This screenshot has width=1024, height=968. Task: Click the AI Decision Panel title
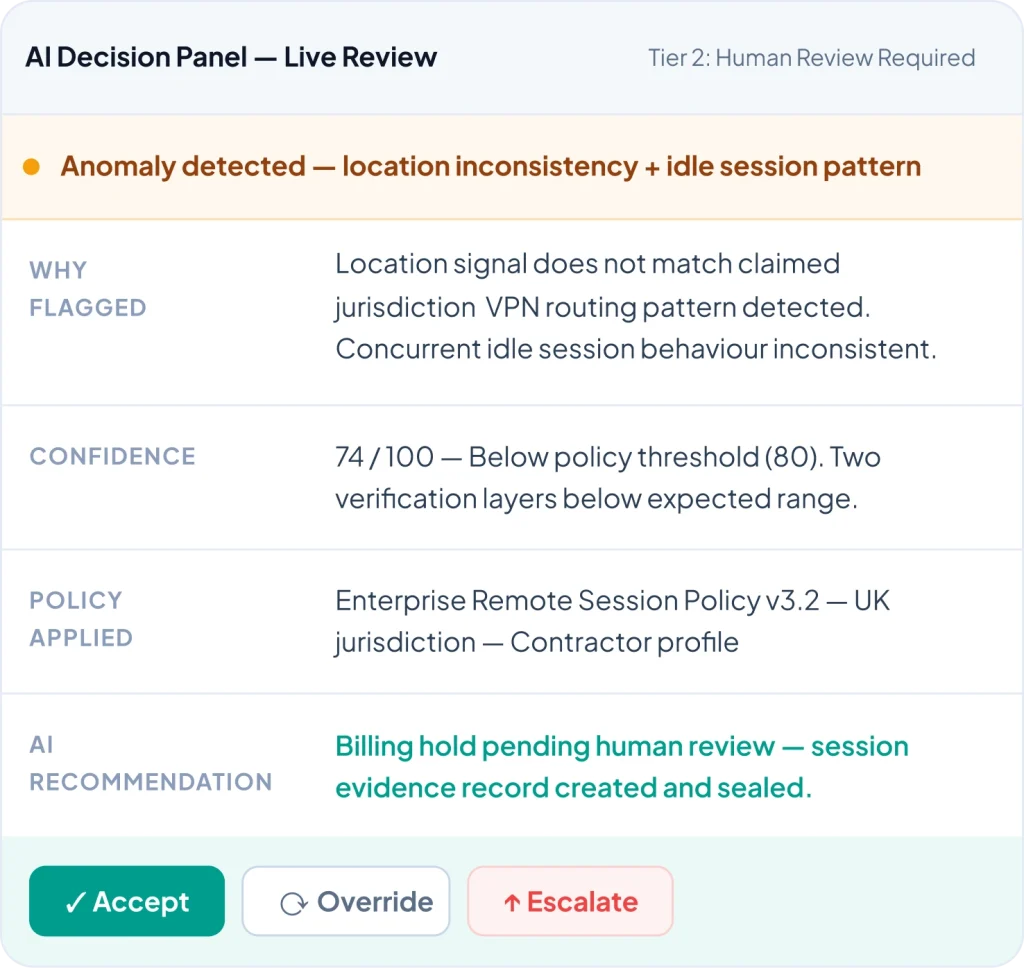click(x=231, y=57)
